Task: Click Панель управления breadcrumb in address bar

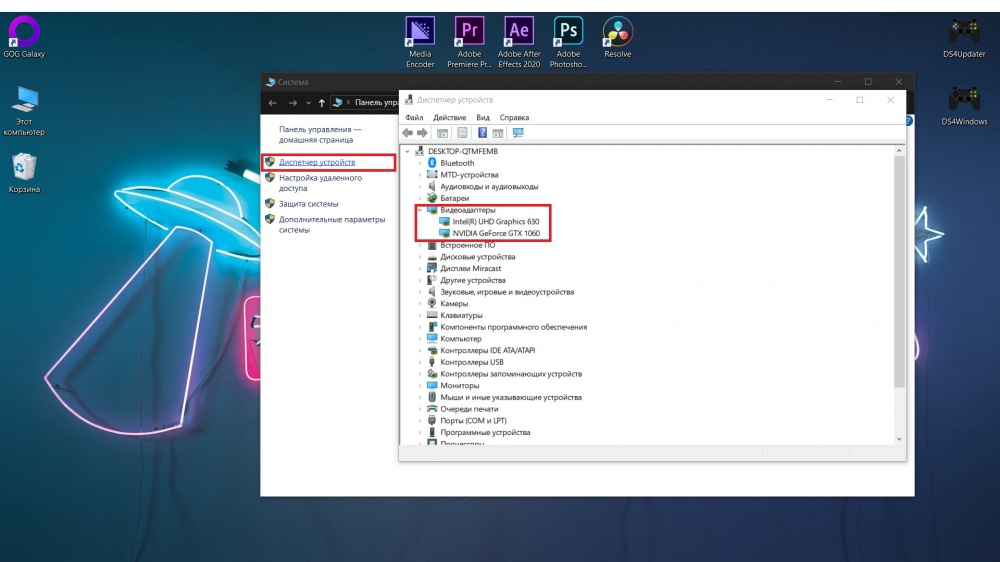Action: pos(376,103)
